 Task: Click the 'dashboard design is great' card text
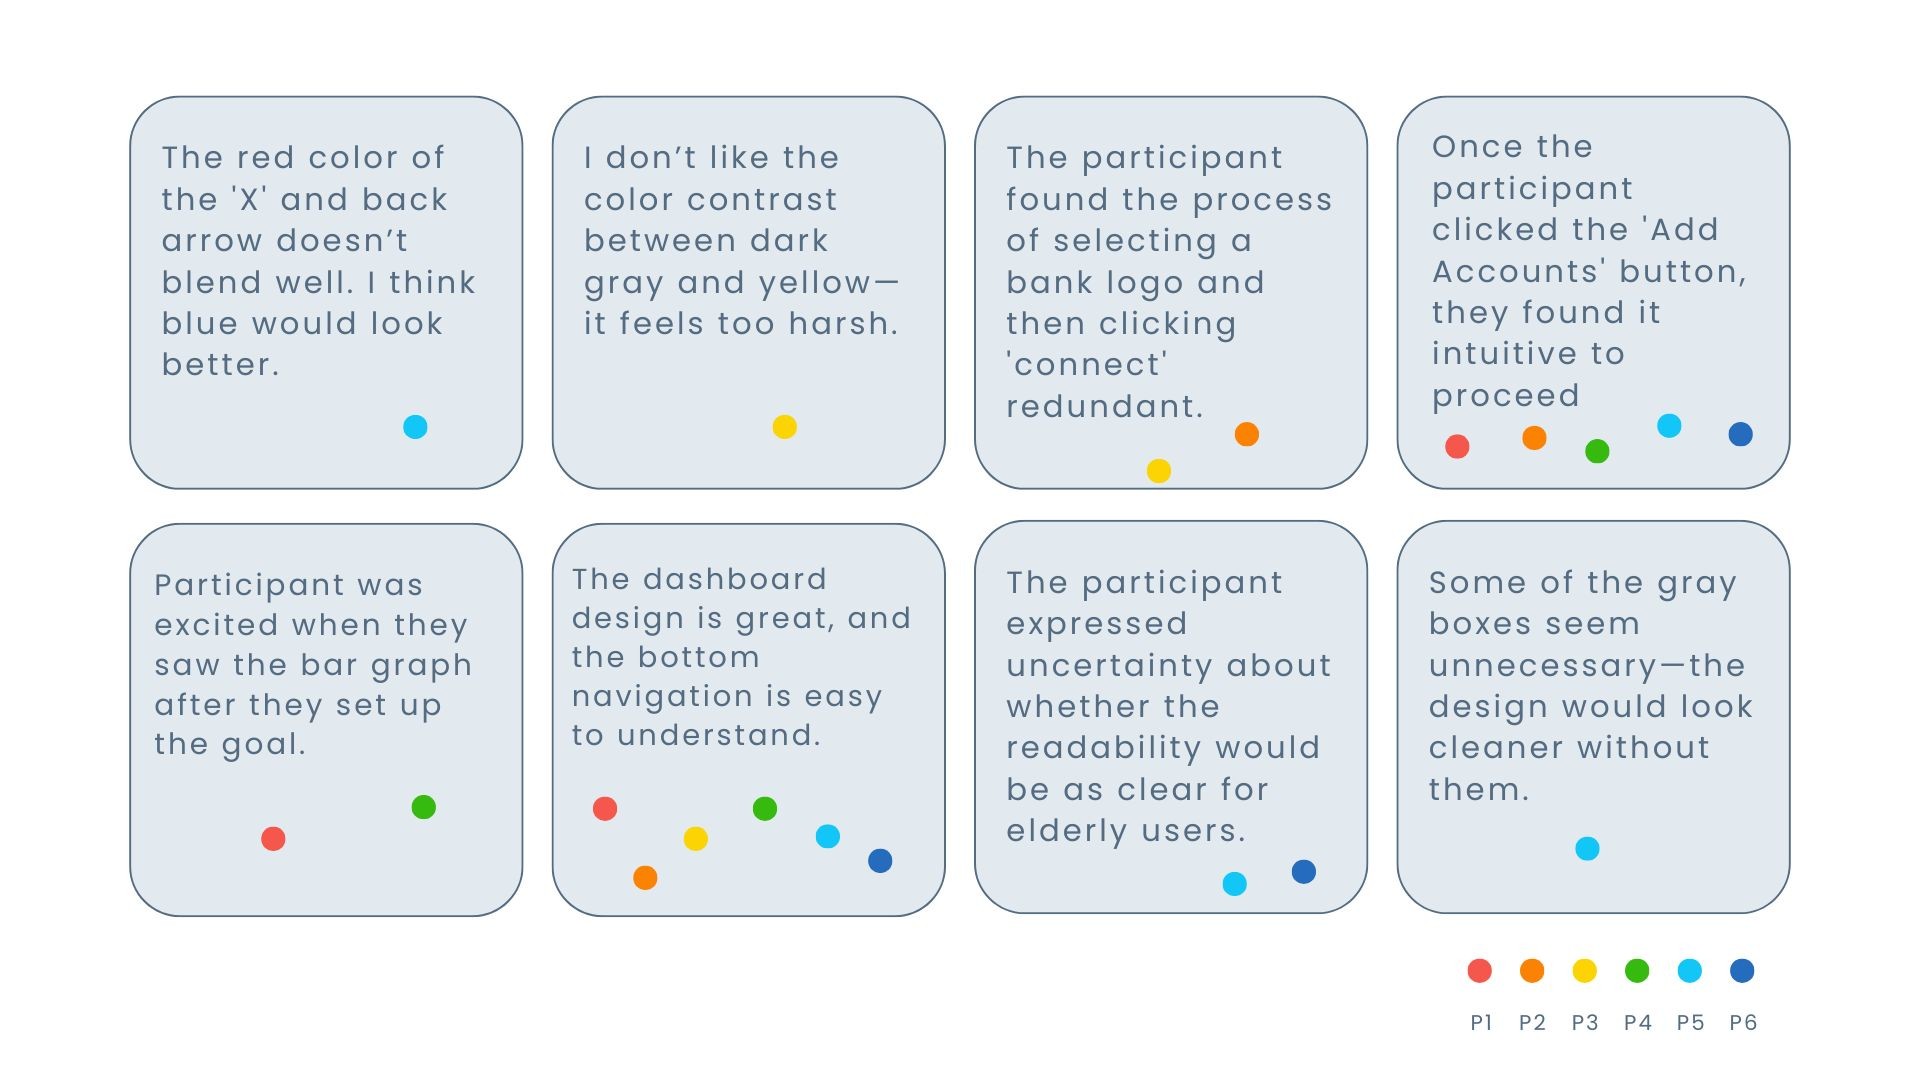pyautogui.click(x=741, y=657)
